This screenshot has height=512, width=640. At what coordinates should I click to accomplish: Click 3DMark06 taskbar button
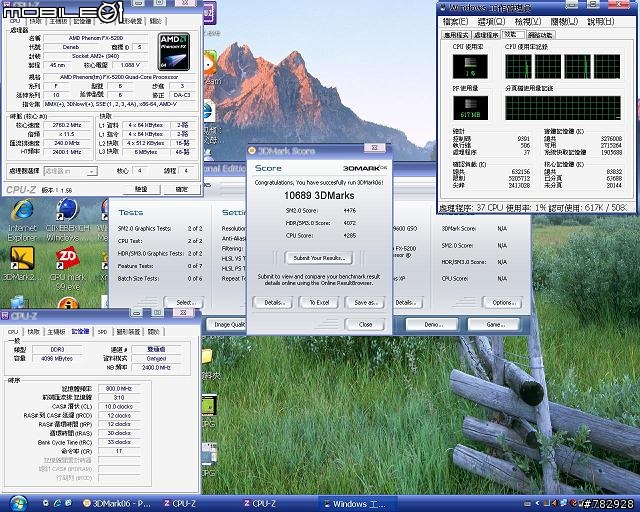point(118,503)
